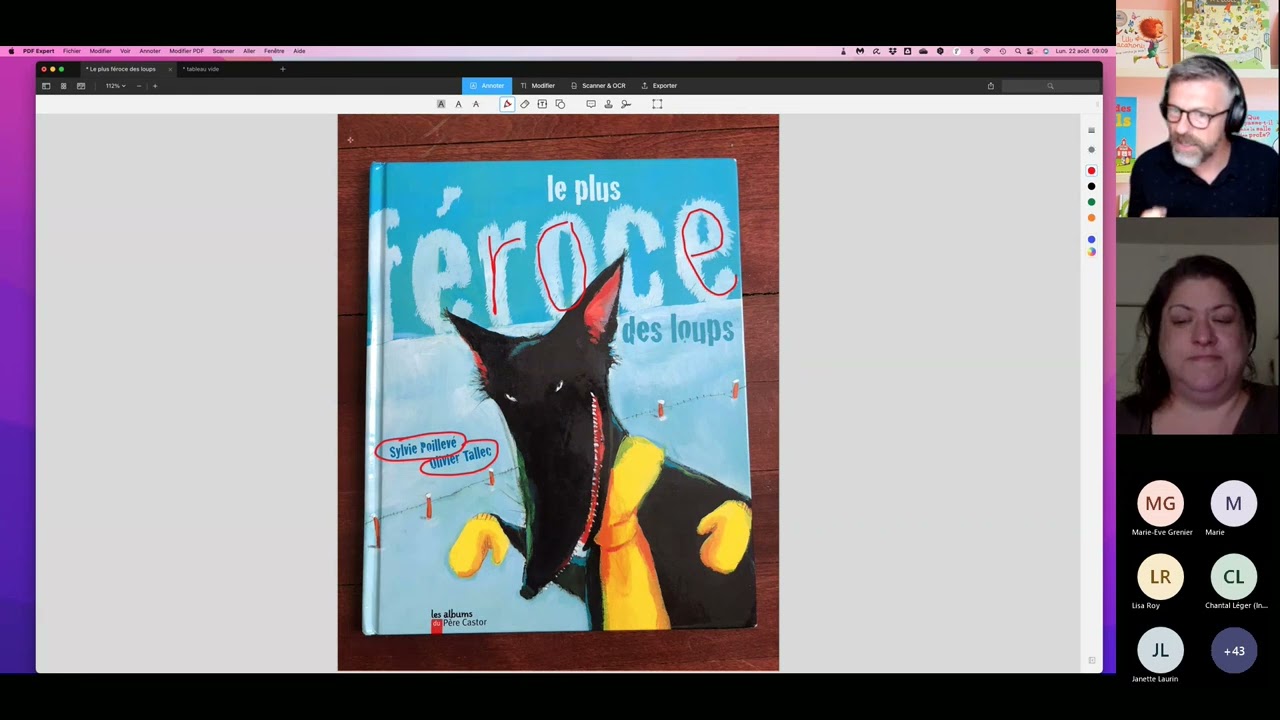Screen dimensions: 1280x720
Task: Pick the blue pen color
Action: coord(1091,240)
